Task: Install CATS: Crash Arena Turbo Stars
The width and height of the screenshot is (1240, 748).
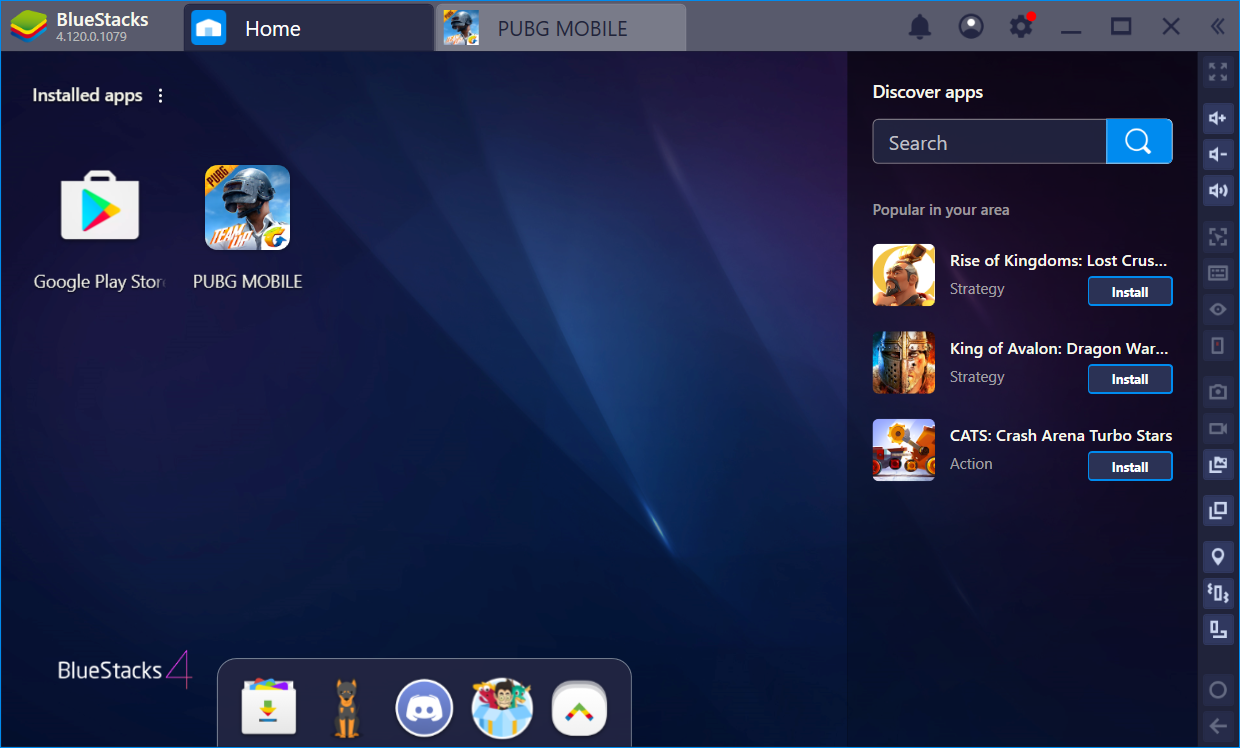Action: click(x=1130, y=467)
